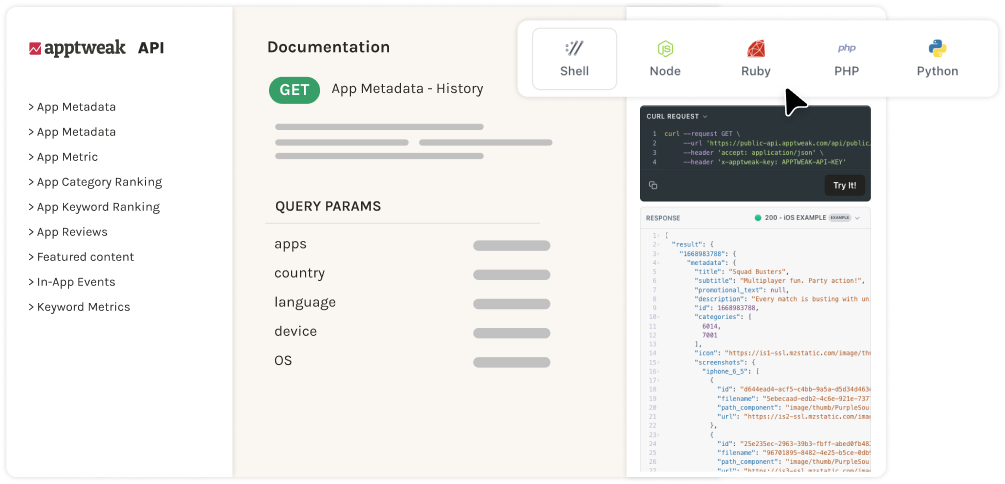Viewport: 1005px width, 484px height.
Task: Expand App Metric in the sidebar
Action: [63, 157]
